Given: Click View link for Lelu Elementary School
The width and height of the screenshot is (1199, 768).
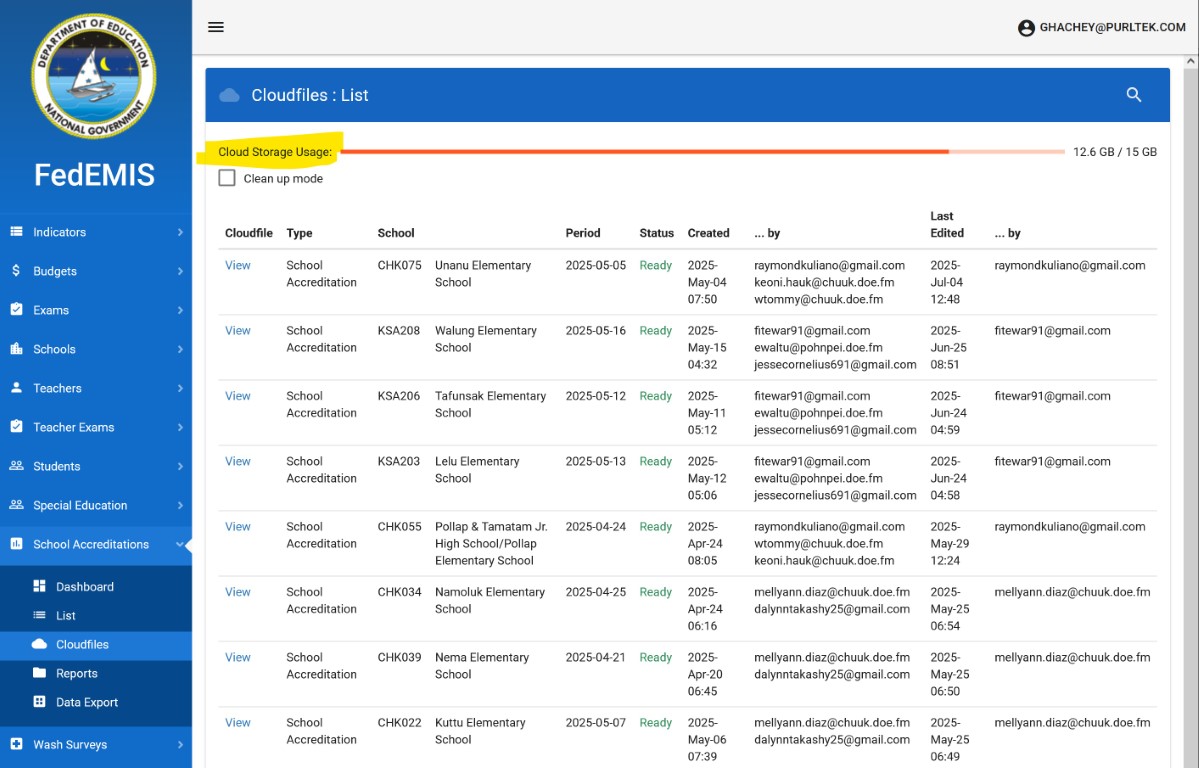Looking at the screenshot, I should click(238, 462).
